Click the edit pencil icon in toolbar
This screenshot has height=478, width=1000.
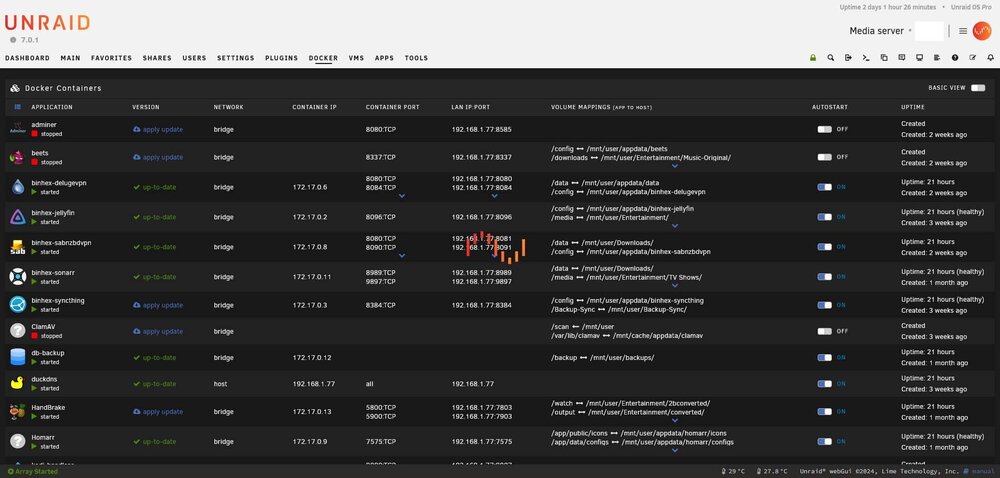(973, 57)
